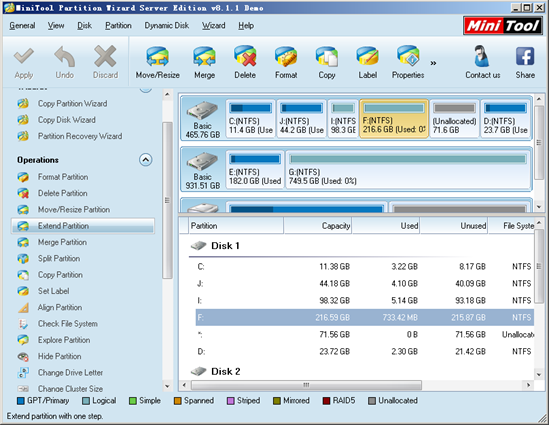Click the Discard X icon
The width and height of the screenshot is (549, 425).
click(105, 56)
